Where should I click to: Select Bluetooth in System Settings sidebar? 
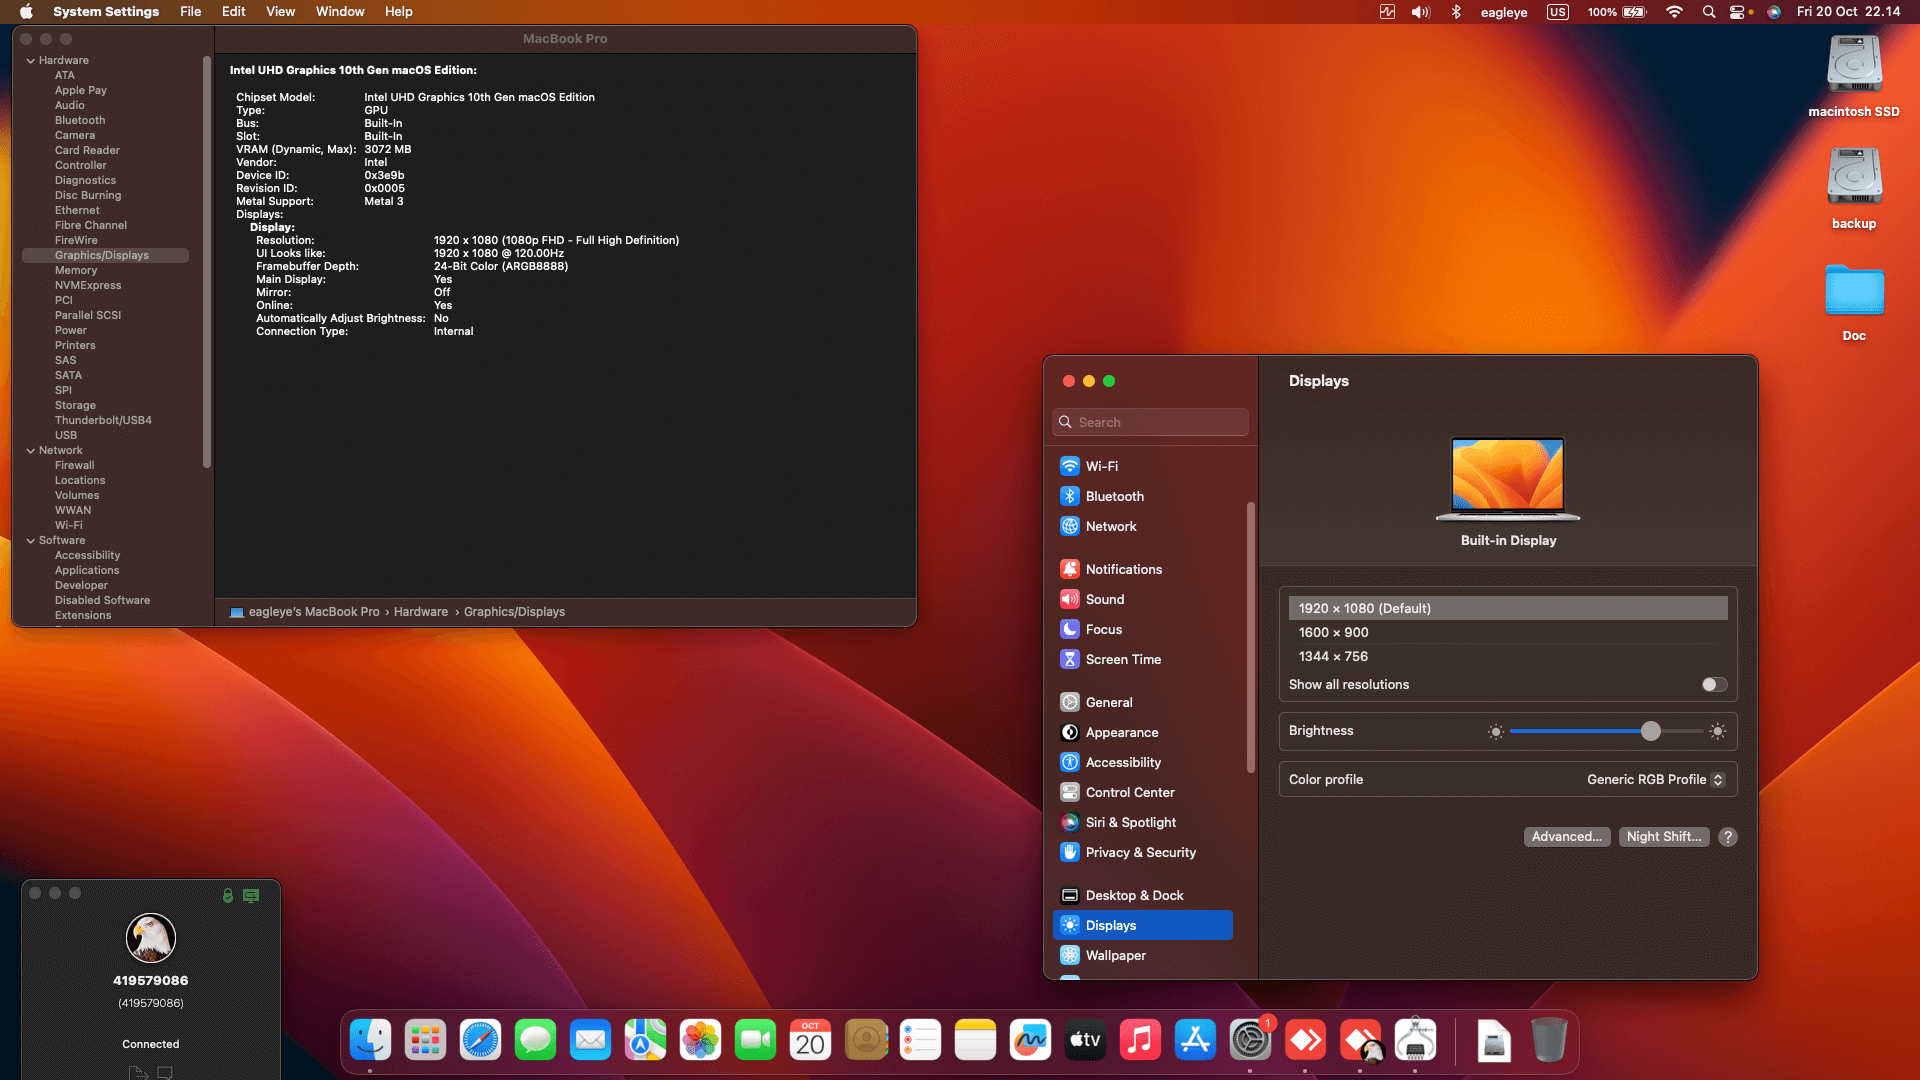pos(1114,496)
